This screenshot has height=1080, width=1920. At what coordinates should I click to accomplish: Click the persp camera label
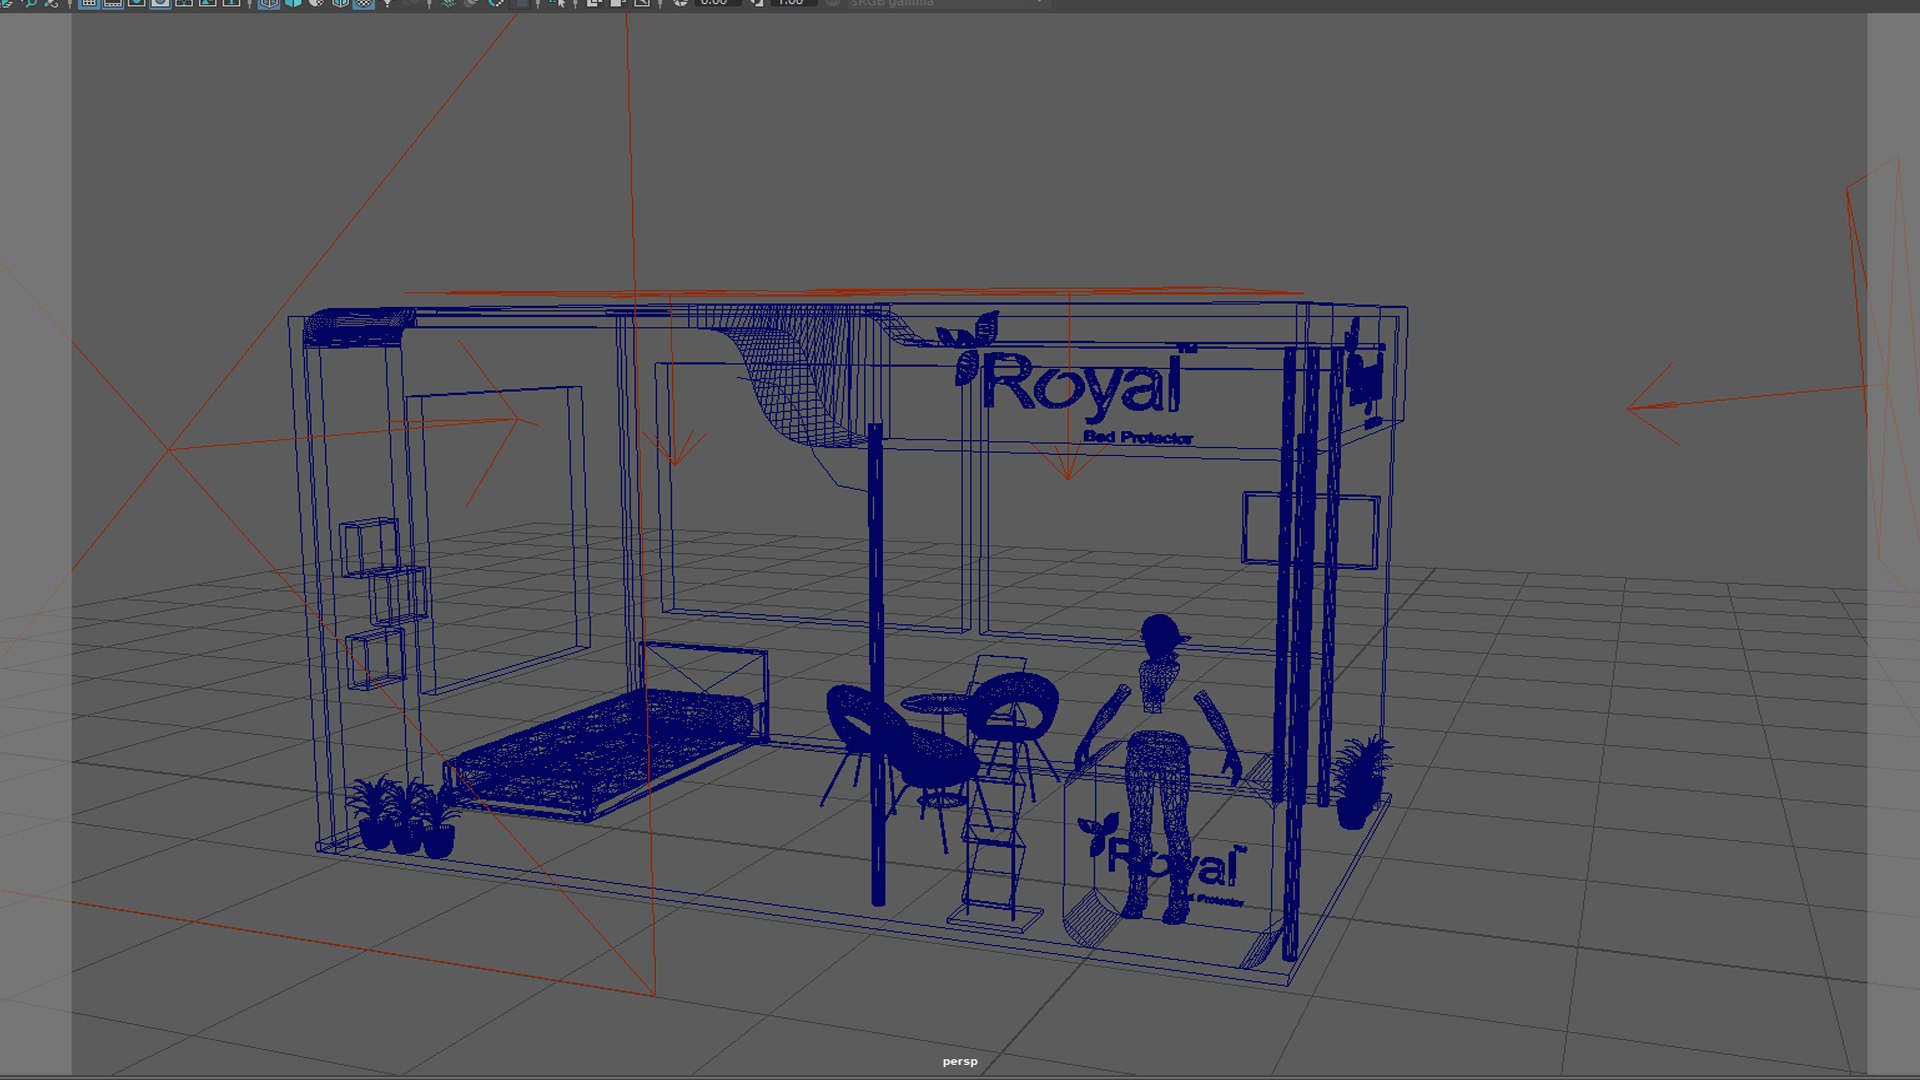pos(959,1061)
